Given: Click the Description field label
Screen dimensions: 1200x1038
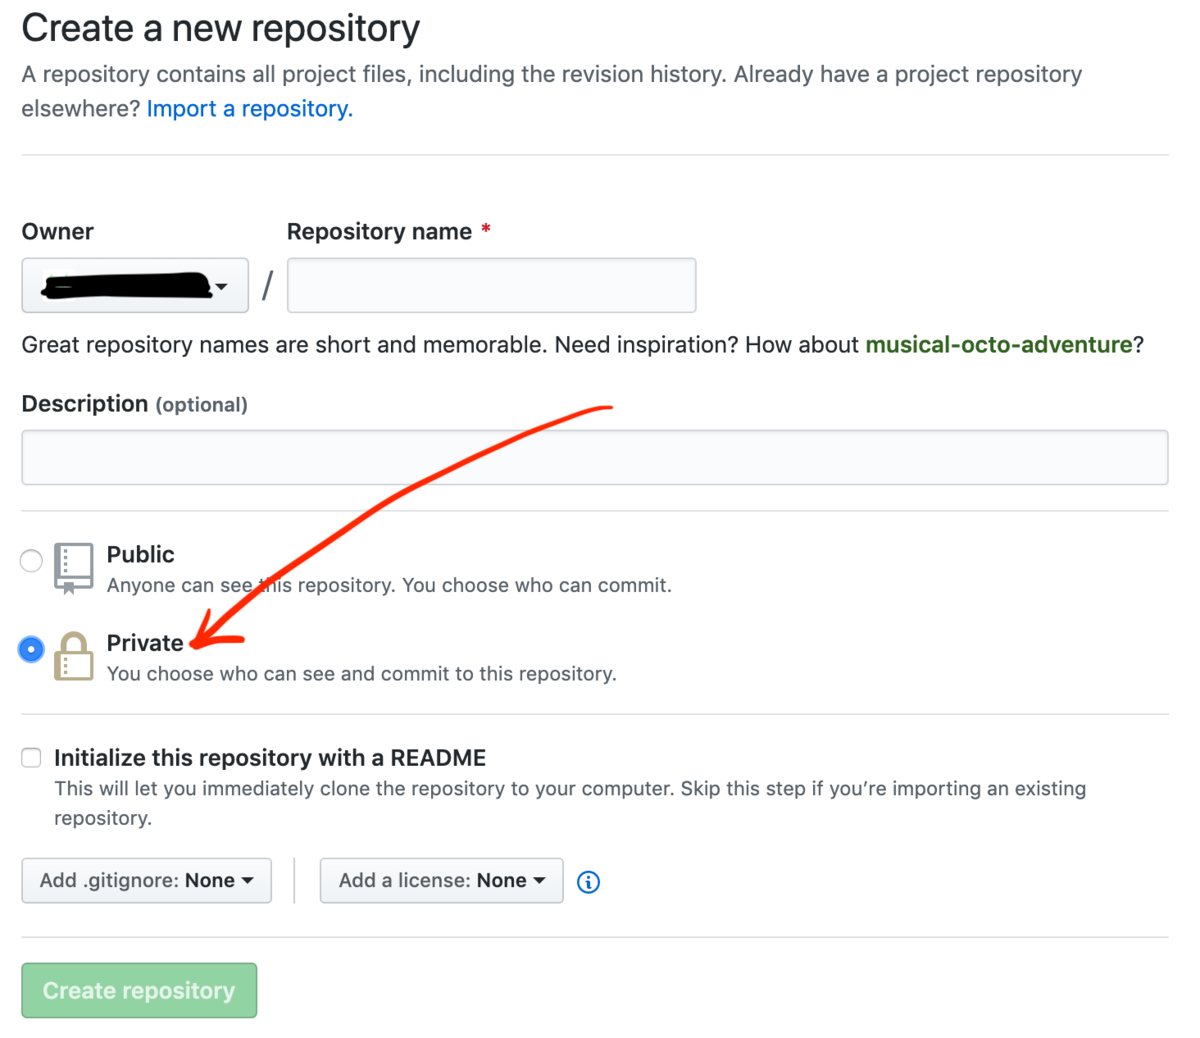Looking at the screenshot, I should click(85, 404).
